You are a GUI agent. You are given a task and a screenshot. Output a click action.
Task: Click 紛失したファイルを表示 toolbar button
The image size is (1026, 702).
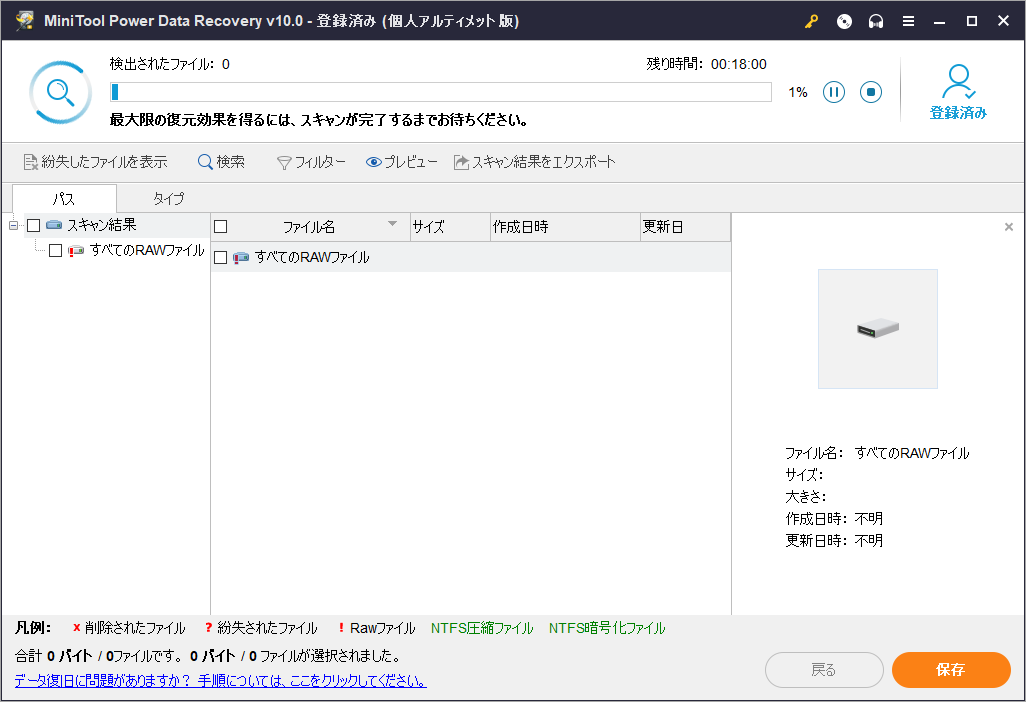[x=96, y=162]
